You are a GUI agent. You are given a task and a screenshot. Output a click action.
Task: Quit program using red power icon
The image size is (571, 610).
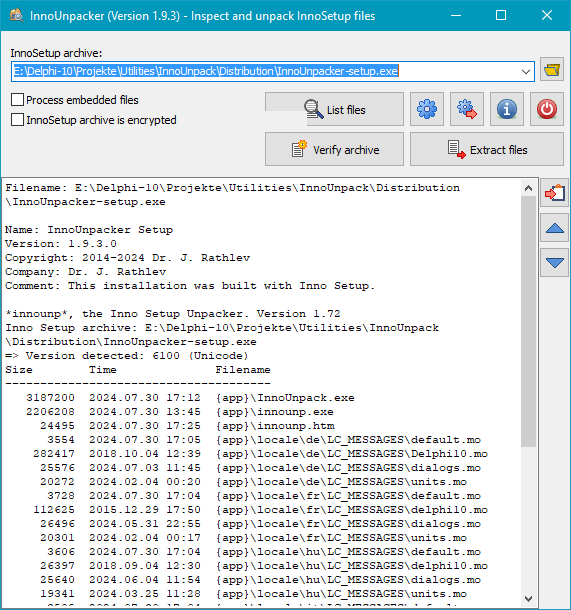point(547,109)
